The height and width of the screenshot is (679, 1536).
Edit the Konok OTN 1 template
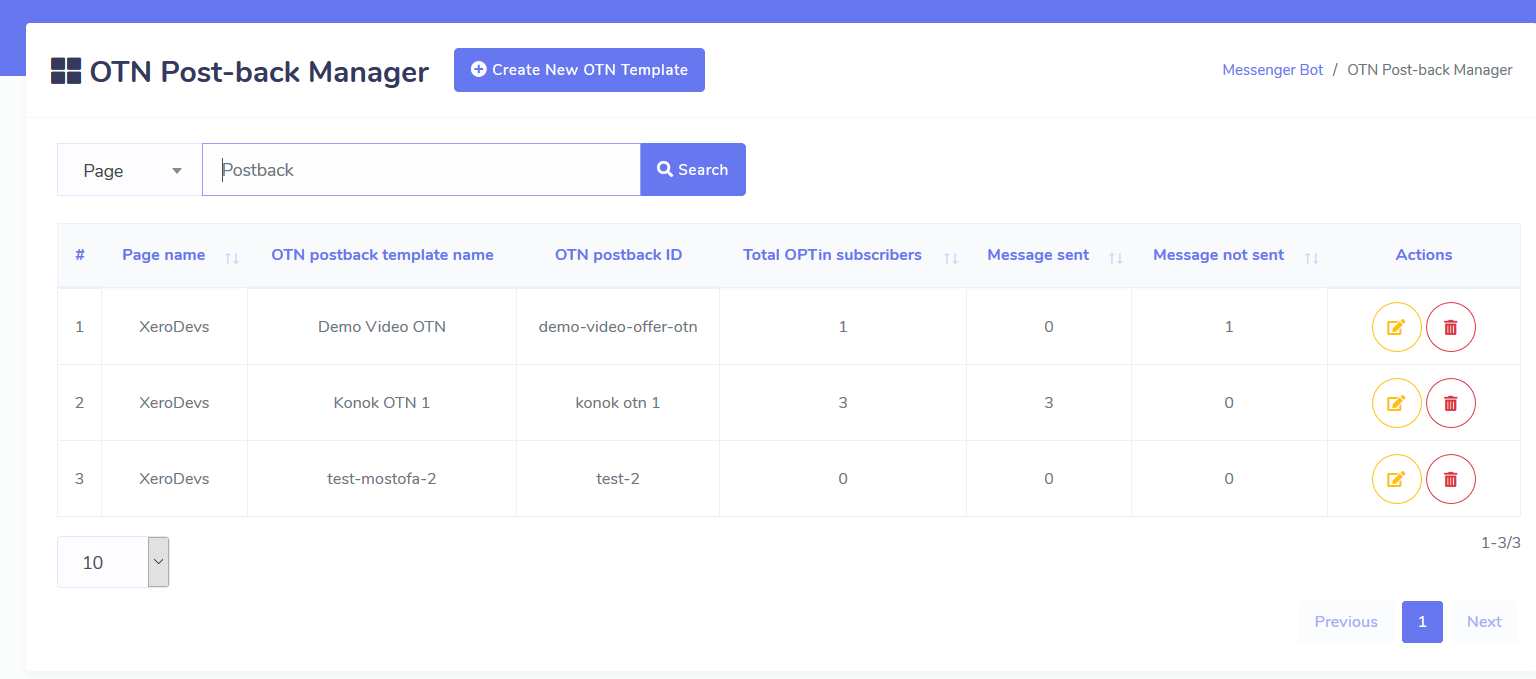(1396, 403)
